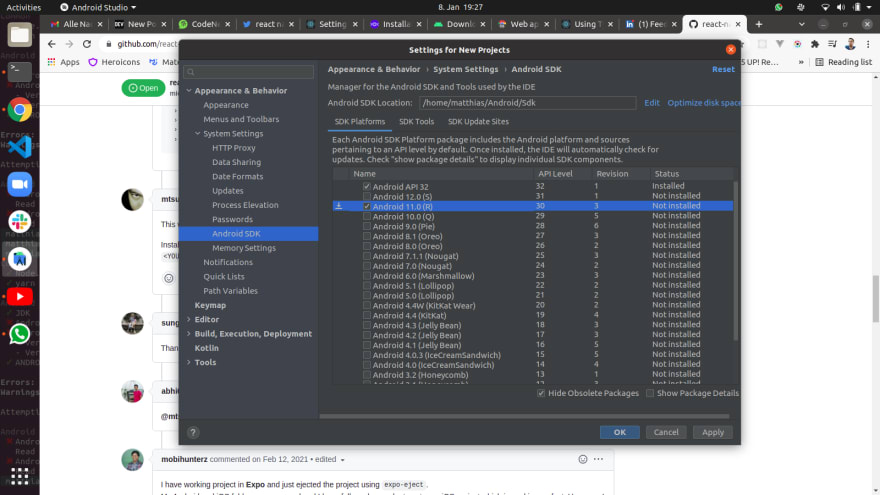
Task: Open system volume indicator
Action: 841,7
